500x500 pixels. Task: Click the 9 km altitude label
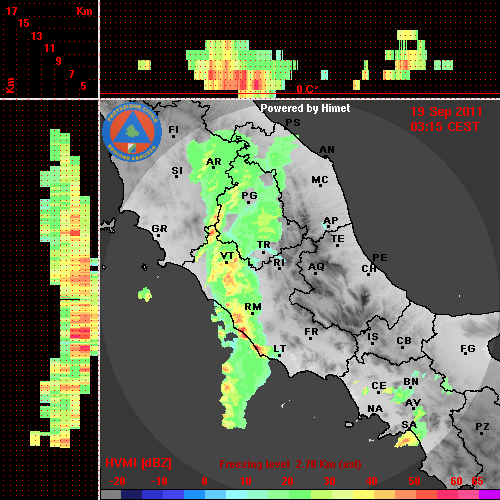click(58, 61)
